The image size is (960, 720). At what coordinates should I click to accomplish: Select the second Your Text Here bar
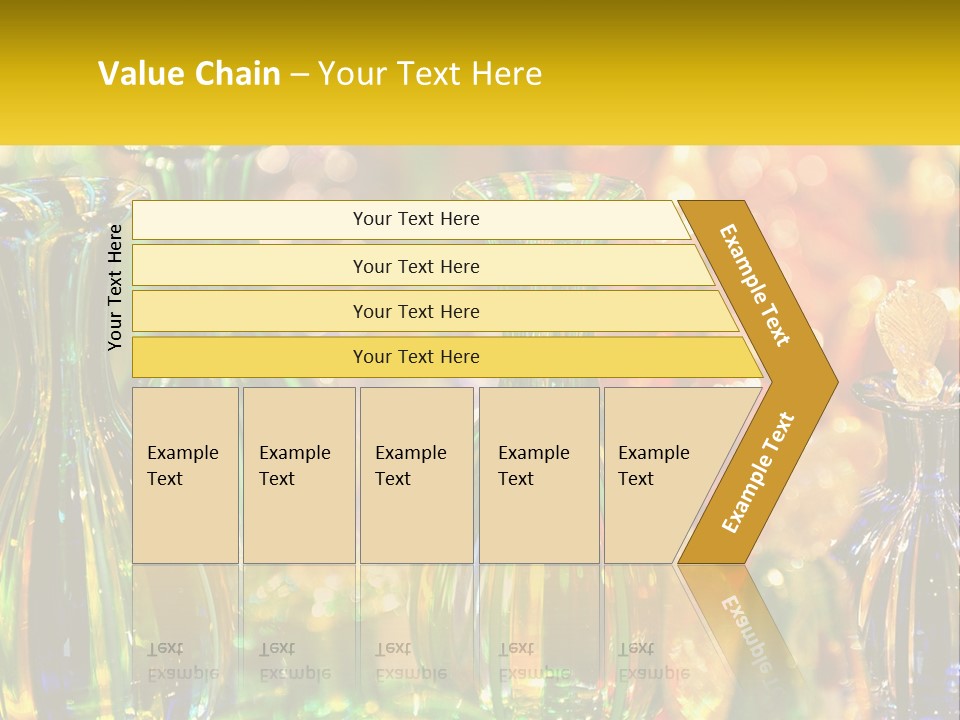pyautogui.click(x=422, y=266)
